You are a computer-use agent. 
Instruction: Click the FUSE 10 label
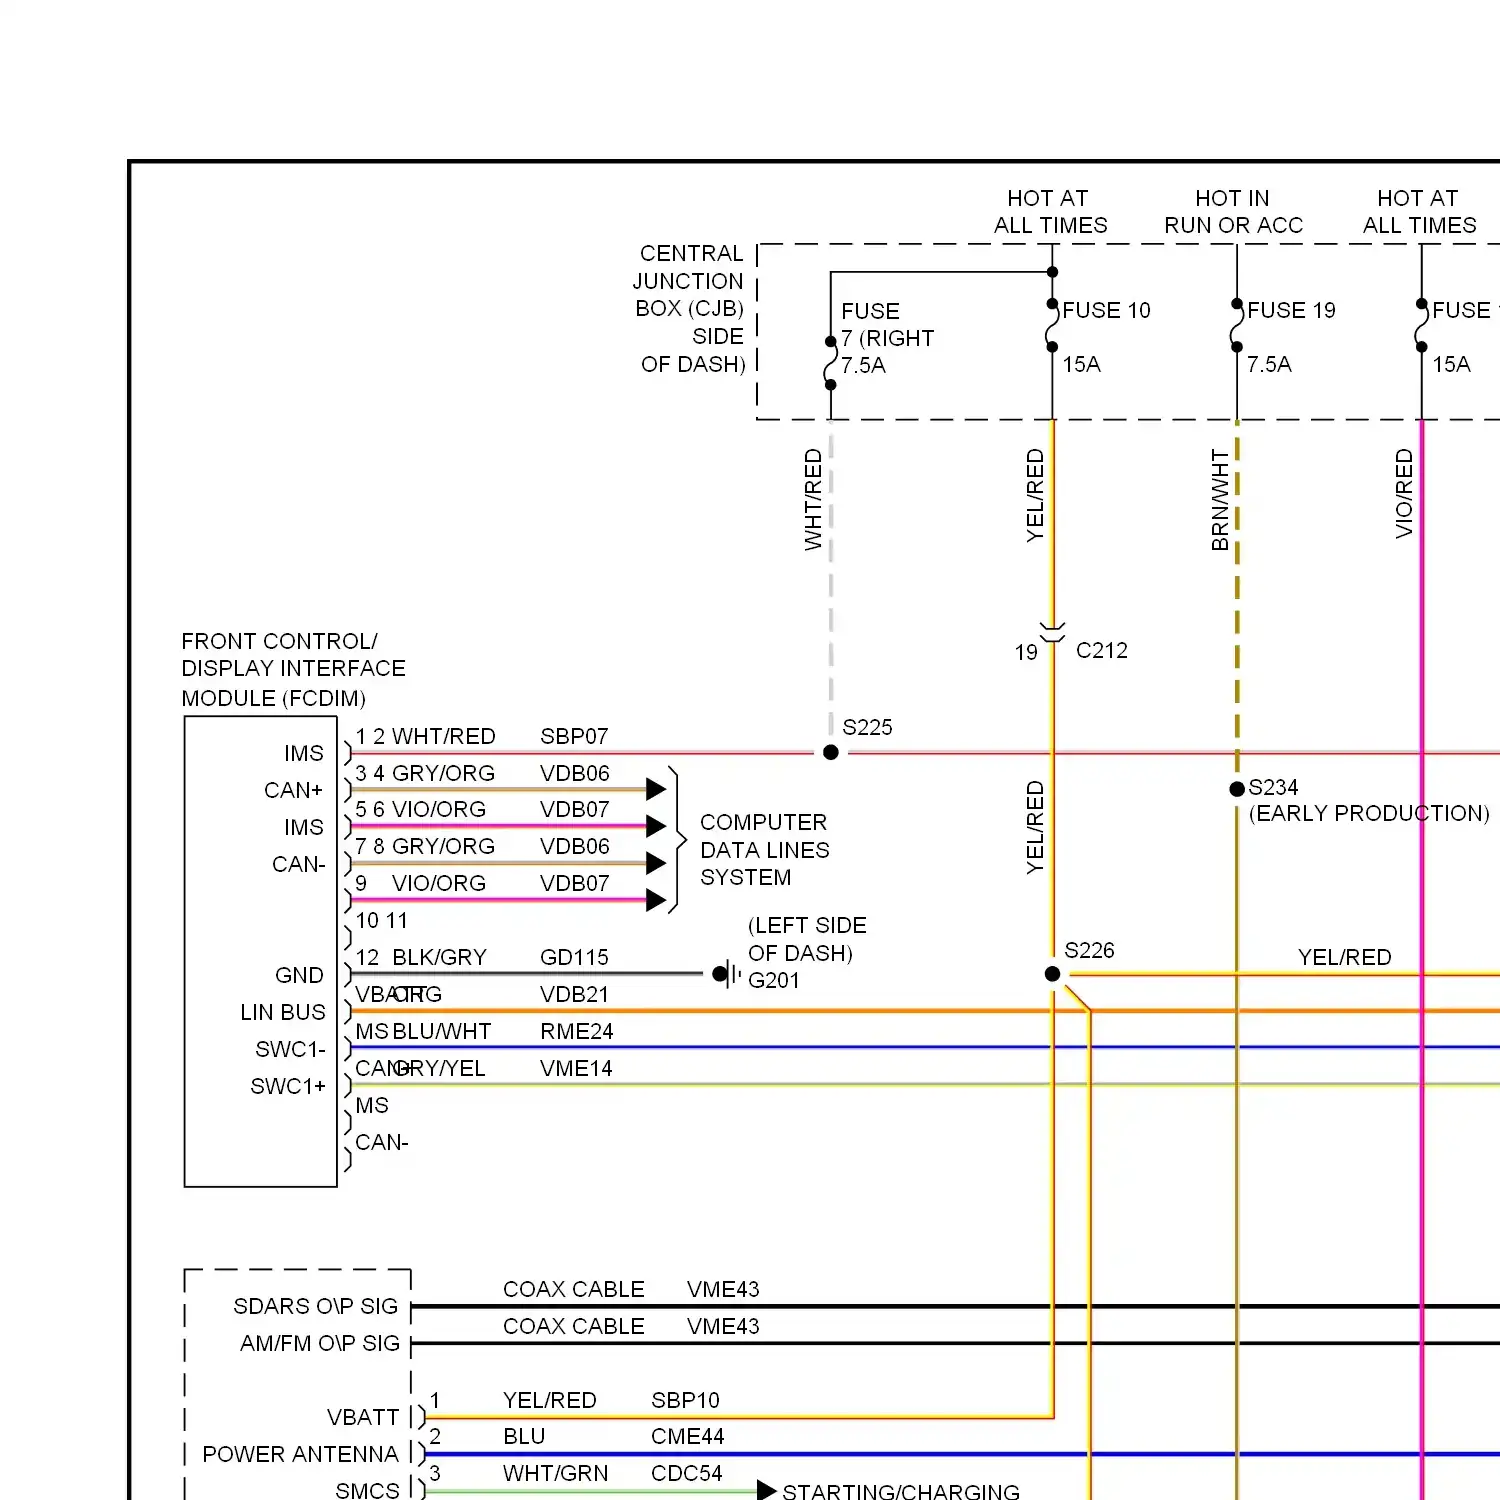[x=1106, y=310]
